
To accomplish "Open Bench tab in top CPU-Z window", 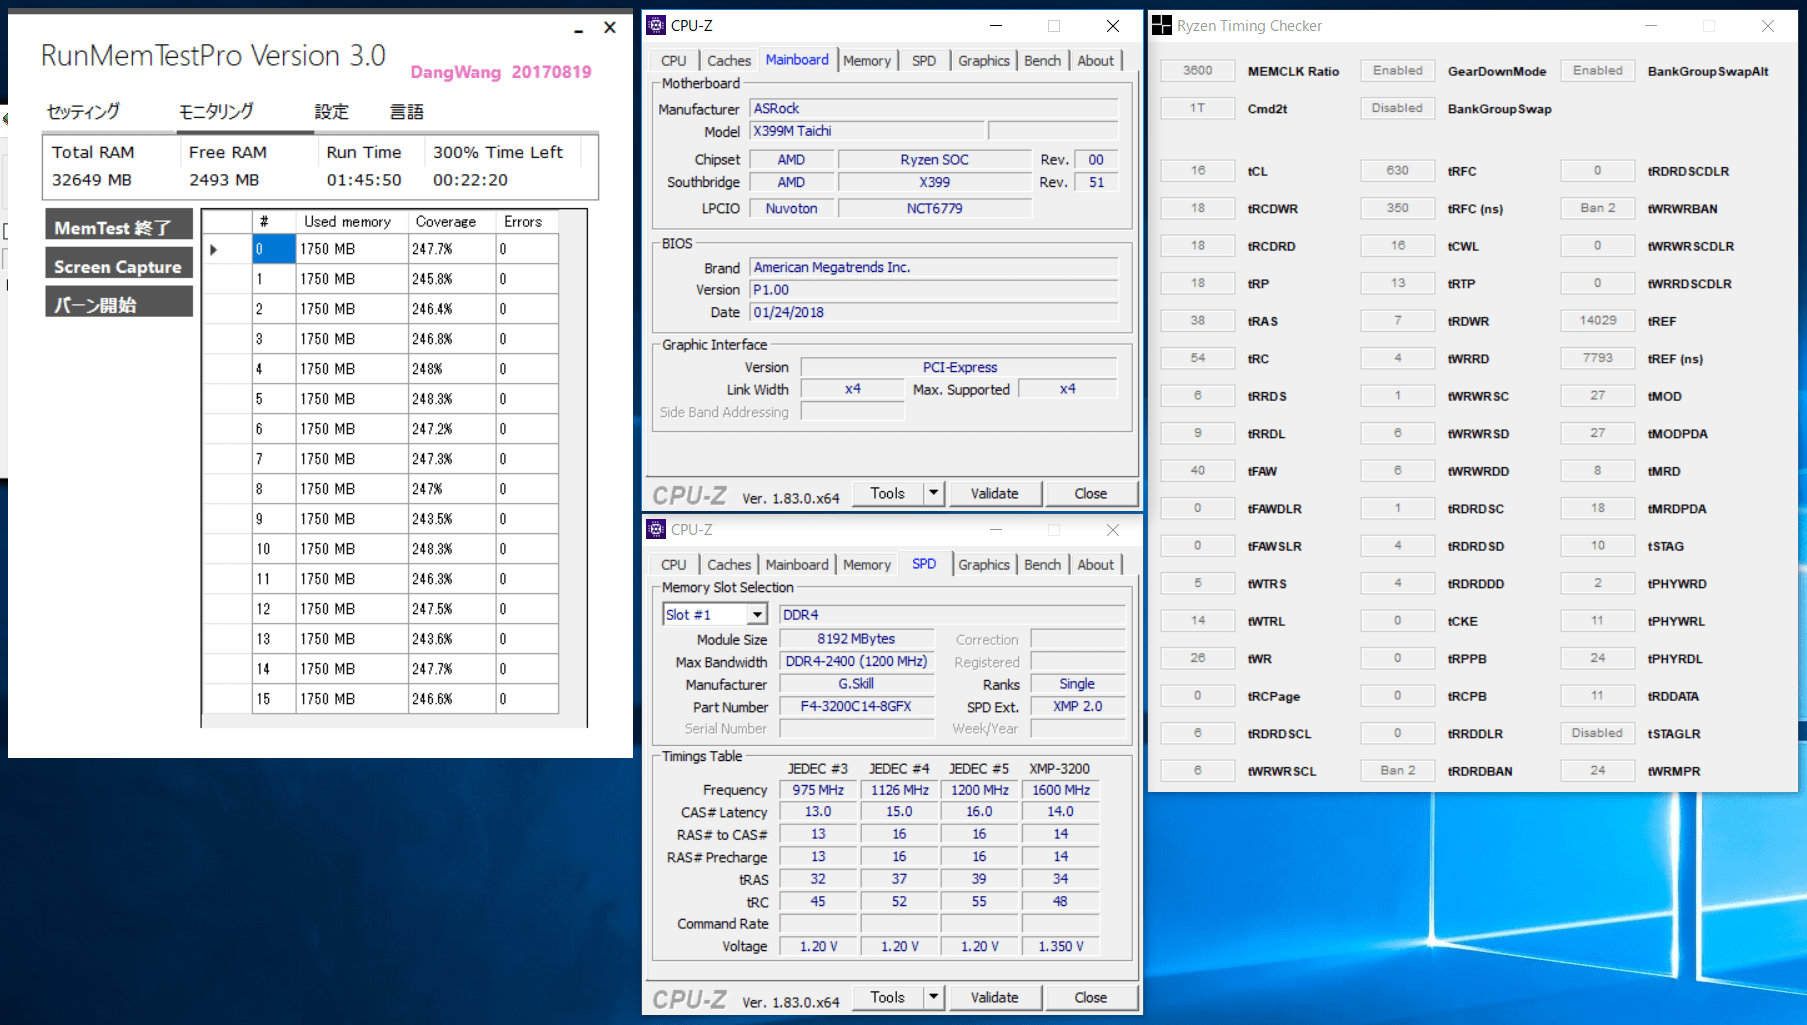I will (x=1042, y=61).
